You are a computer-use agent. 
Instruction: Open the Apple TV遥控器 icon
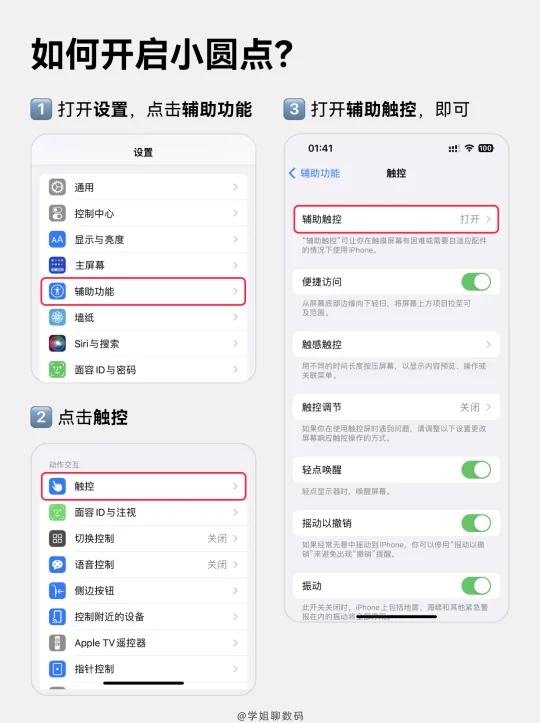click(x=57, y=643)
